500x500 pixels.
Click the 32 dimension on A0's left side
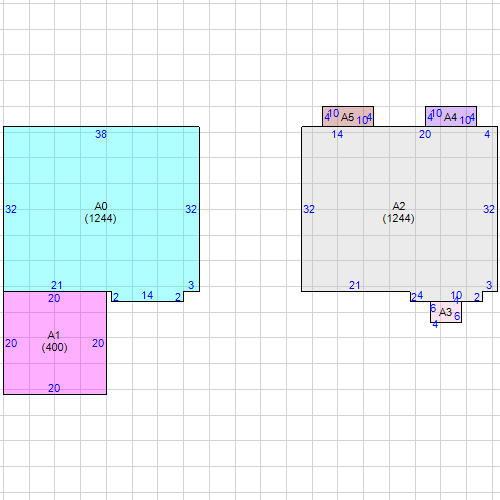[x=11, y=209]
